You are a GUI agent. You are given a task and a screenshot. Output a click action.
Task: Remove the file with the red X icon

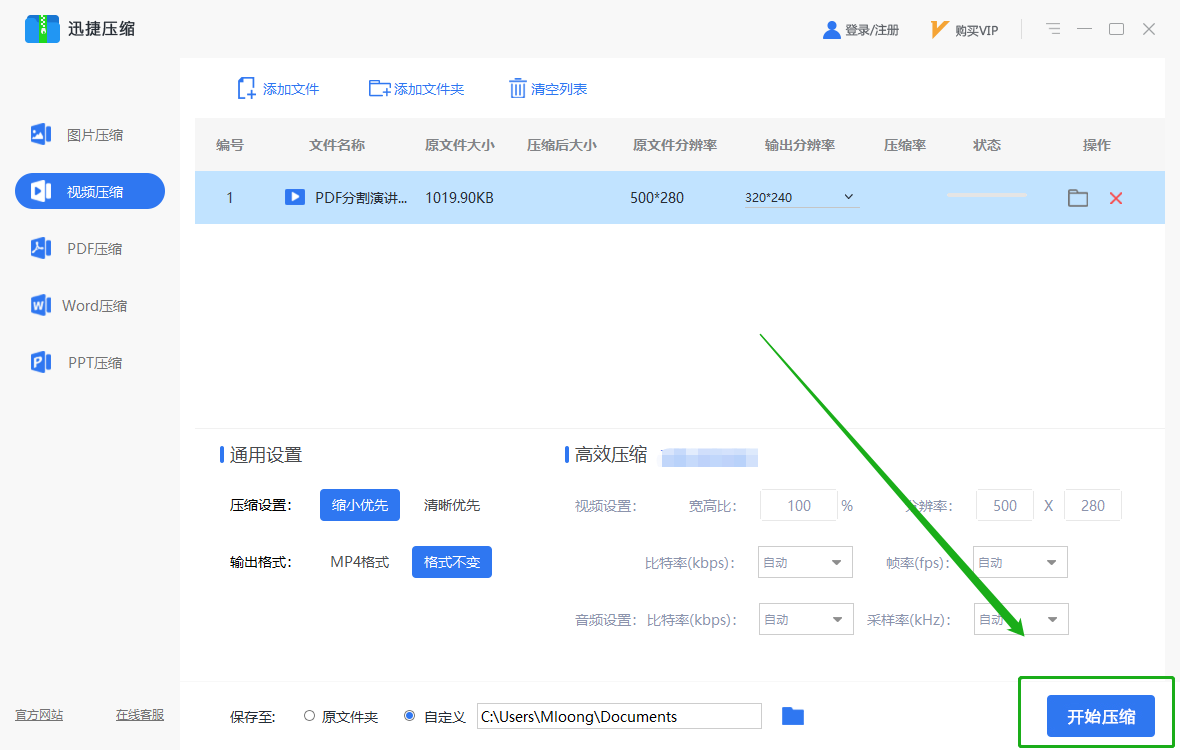coord(1116,198)
